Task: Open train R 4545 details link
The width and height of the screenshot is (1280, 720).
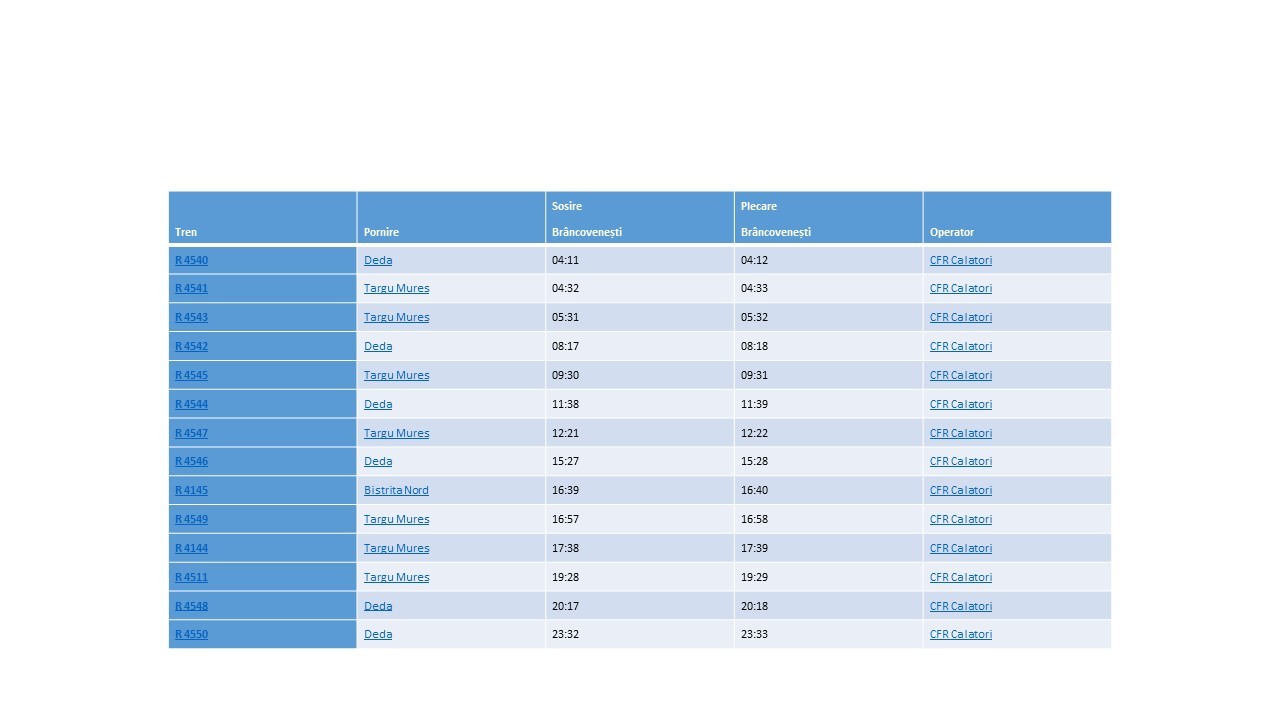Action: (191, 375)
